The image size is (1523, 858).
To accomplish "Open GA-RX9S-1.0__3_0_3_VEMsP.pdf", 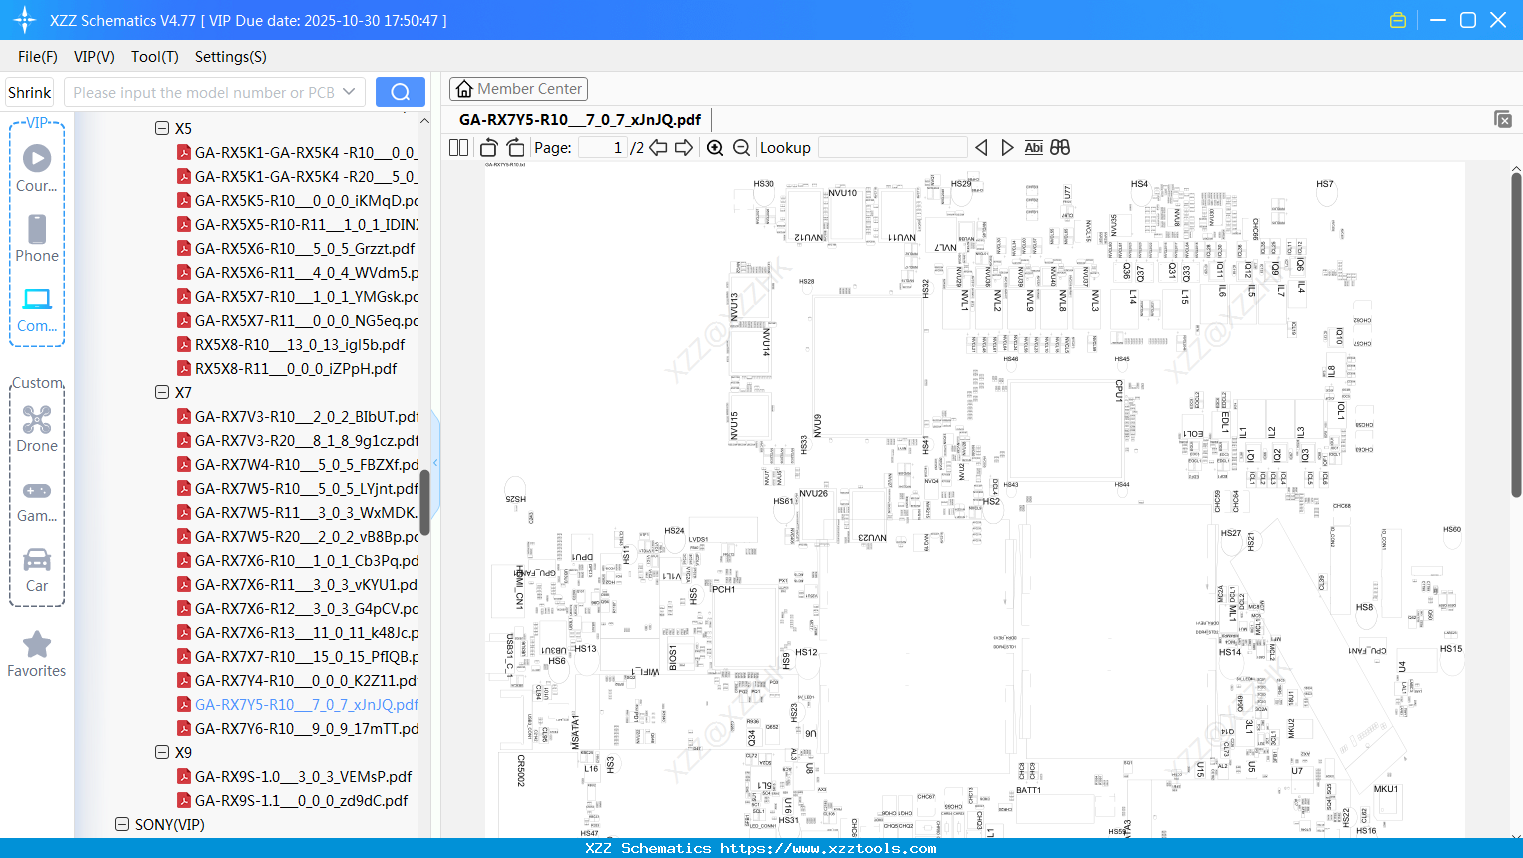I will [x=295, y=776].
